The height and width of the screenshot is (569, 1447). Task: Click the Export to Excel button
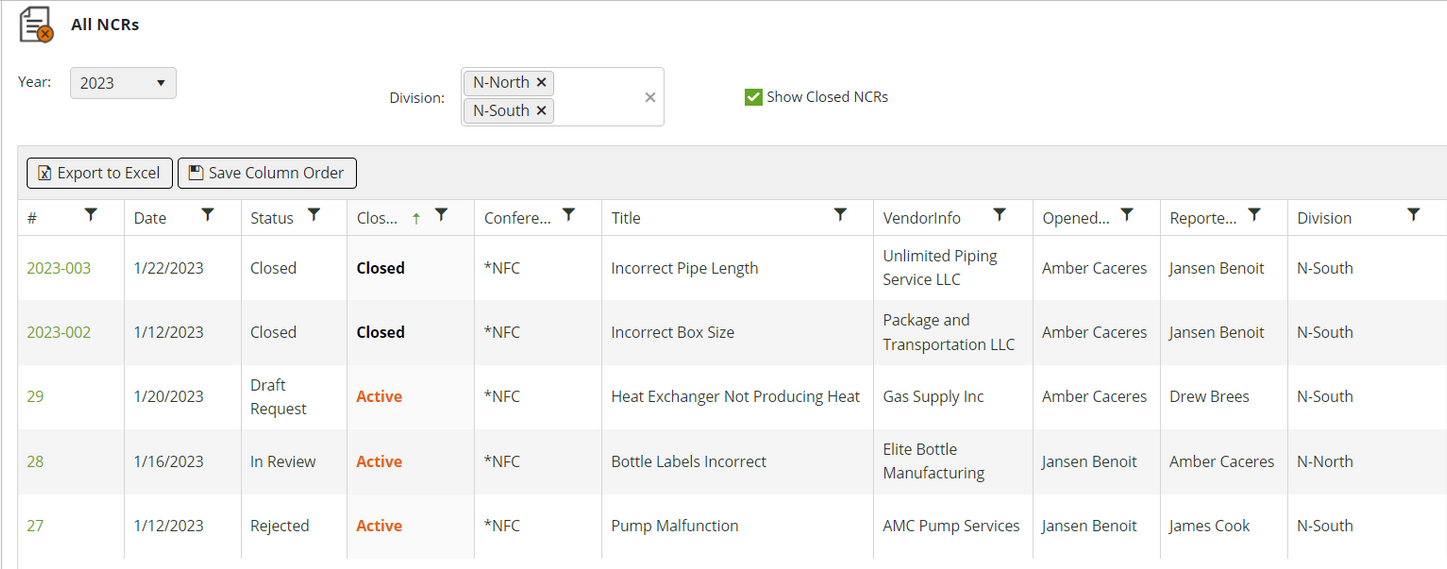pos(99,173)
